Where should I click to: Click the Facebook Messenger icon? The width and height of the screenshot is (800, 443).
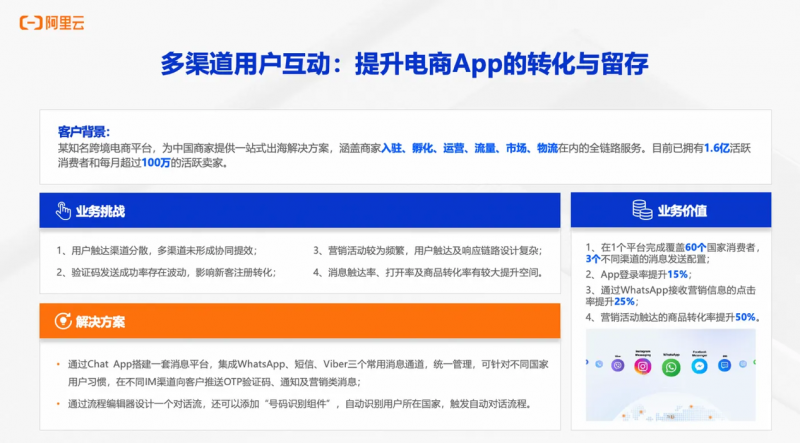click(699, 366)
